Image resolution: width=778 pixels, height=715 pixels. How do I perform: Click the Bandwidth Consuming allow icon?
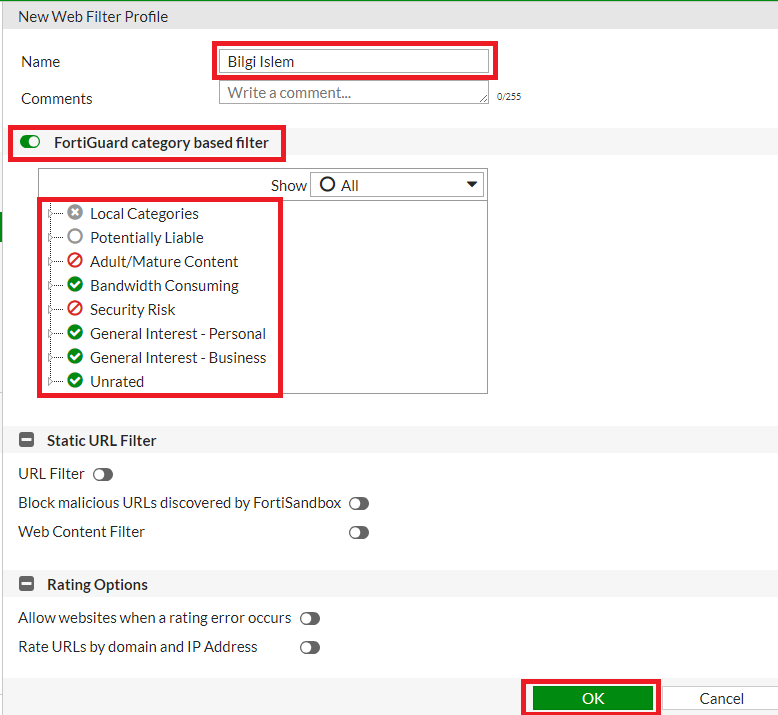pos(75,285)
